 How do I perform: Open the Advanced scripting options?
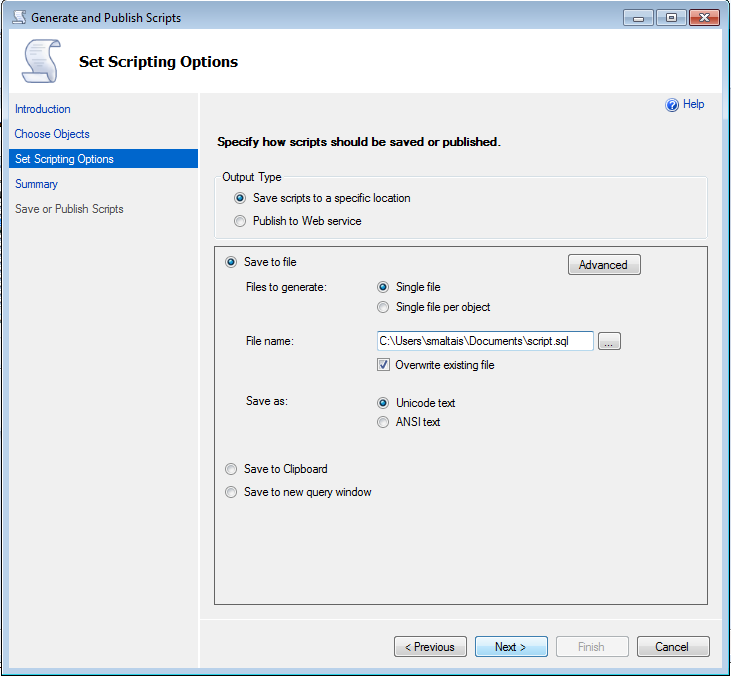pyautogui.click(x=603, y=265)
